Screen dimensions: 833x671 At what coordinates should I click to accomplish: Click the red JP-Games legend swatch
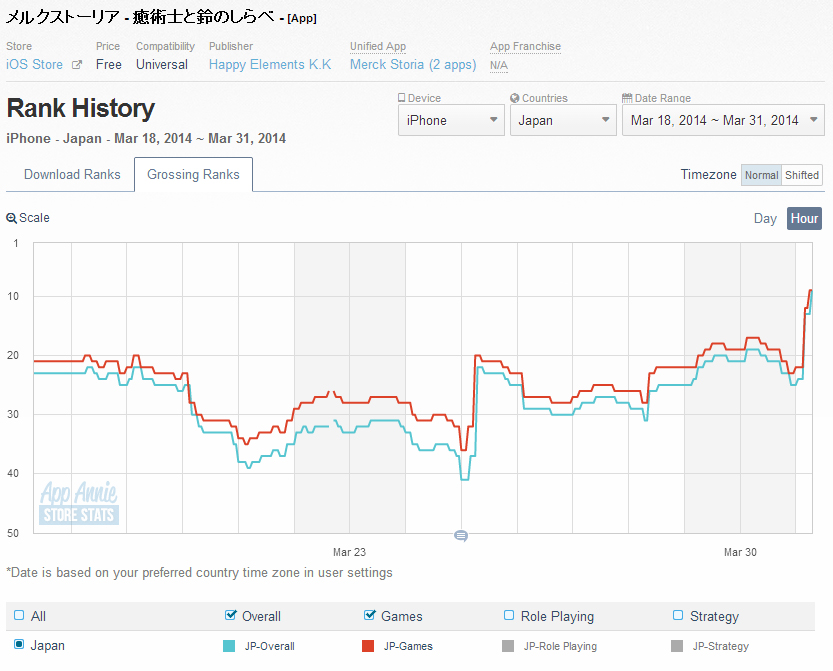click(x=368, y=646)
